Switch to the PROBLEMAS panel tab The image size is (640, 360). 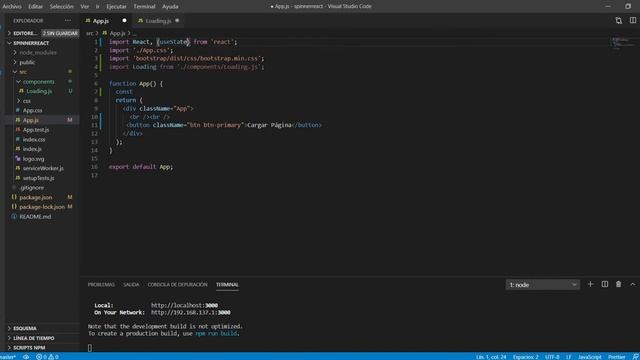101,284
